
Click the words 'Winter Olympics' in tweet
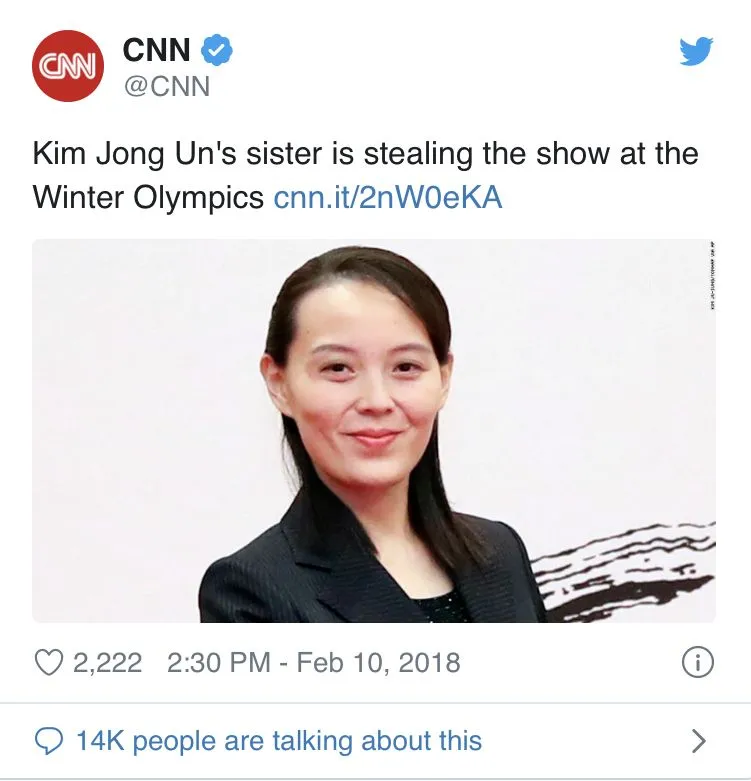click(148, 198)
